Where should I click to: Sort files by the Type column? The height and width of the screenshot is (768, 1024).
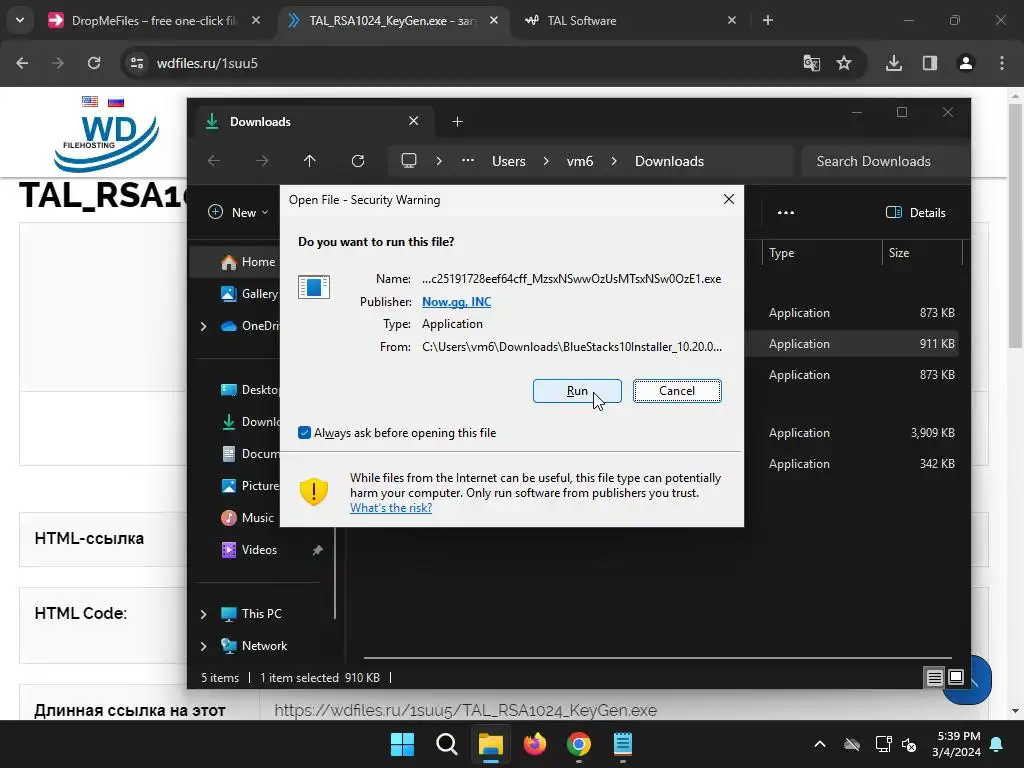(822, 253)
